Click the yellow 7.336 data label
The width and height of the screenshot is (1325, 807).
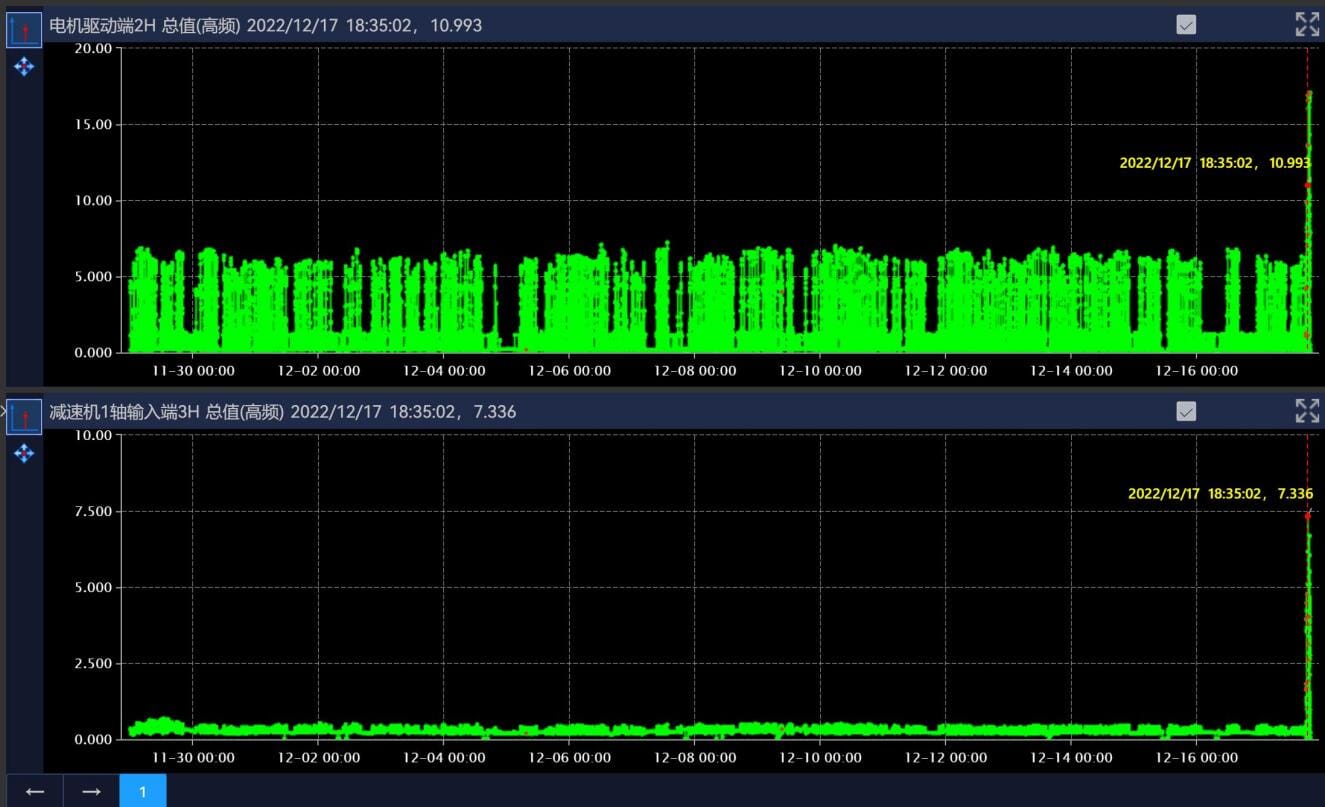pyautogui.click(x=1220, y=493)
